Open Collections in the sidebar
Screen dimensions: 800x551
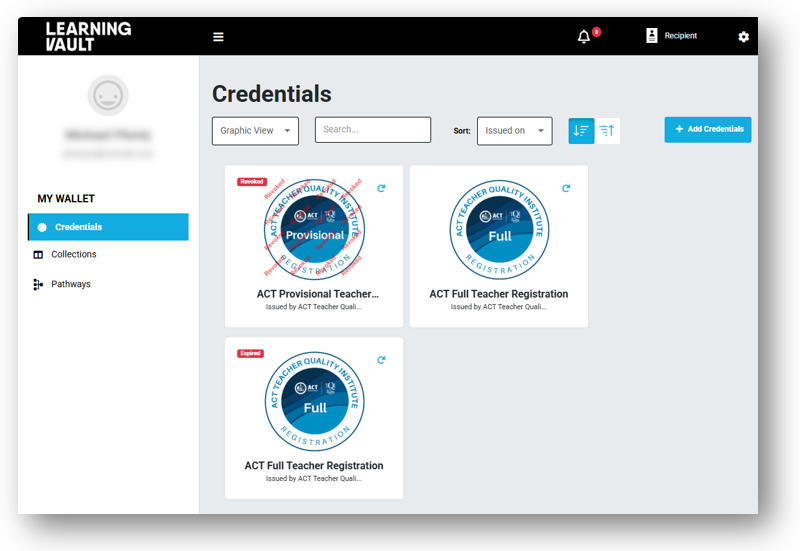pos(73,254)
